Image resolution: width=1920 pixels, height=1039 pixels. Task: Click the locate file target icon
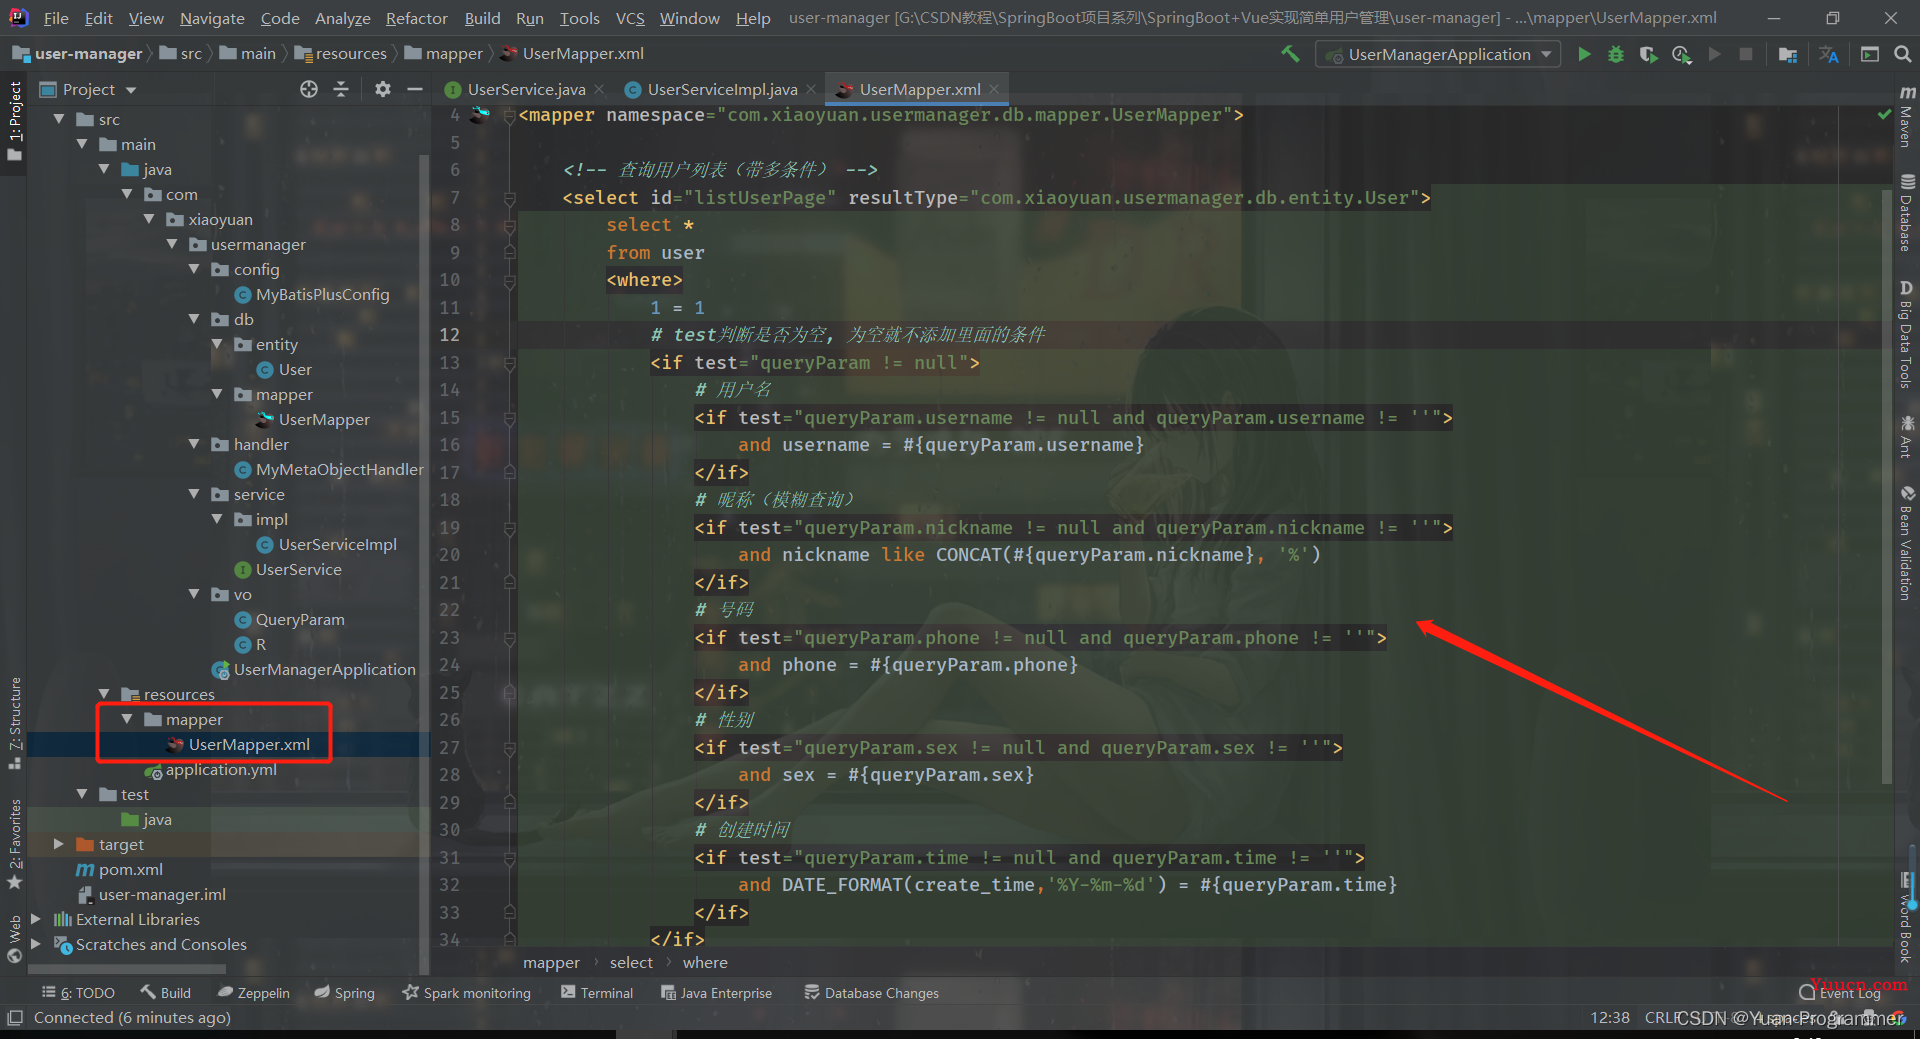309,89
